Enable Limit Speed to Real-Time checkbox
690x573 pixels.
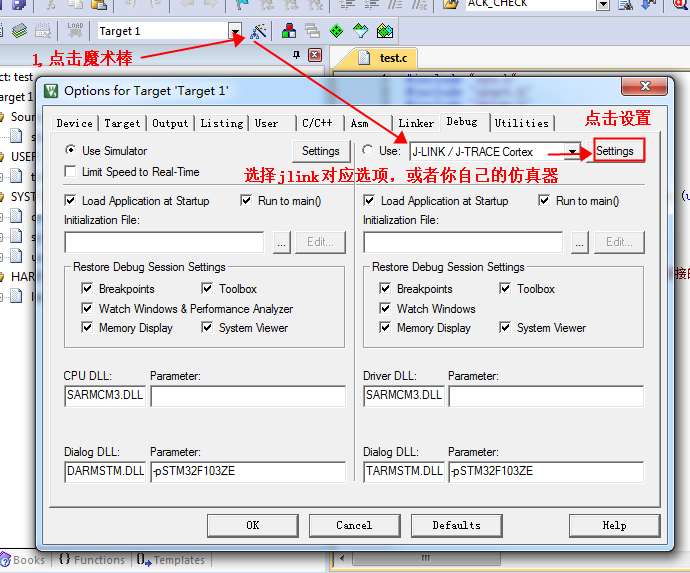tap(70, 171)
